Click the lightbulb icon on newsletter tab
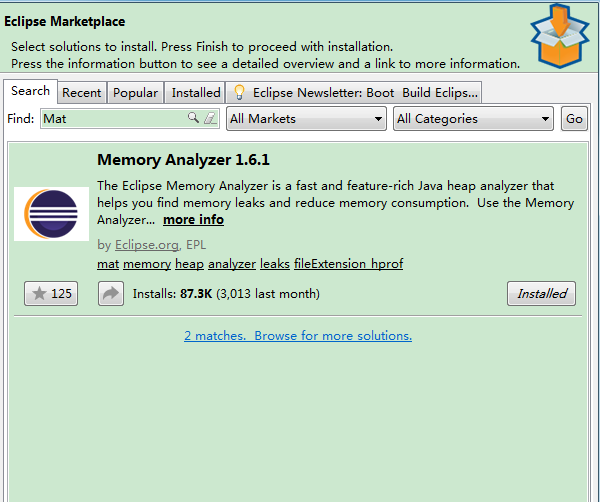The height and width of the screenshot is (502, 600). tap(239, 93)
